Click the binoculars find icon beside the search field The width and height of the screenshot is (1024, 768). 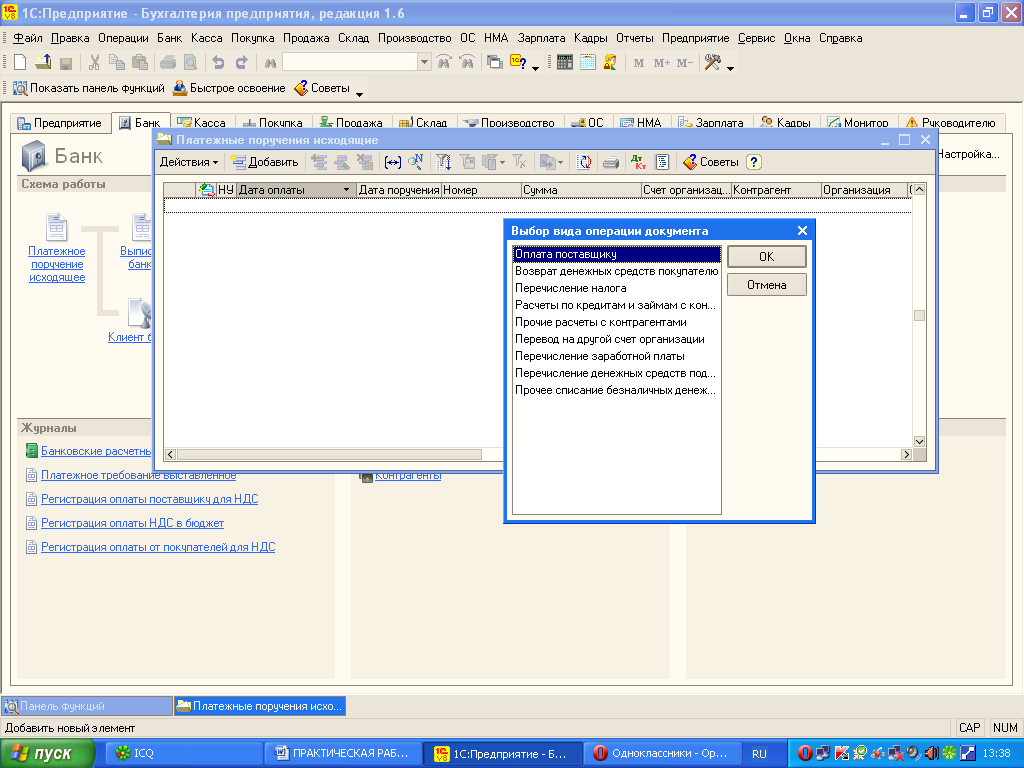[x=270, y=63]
